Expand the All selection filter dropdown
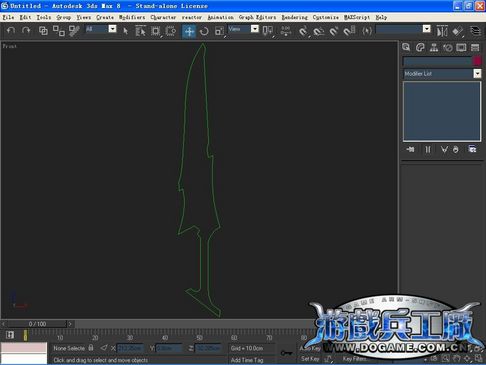Viewport: 486px width, 365px height. point(113,29)
